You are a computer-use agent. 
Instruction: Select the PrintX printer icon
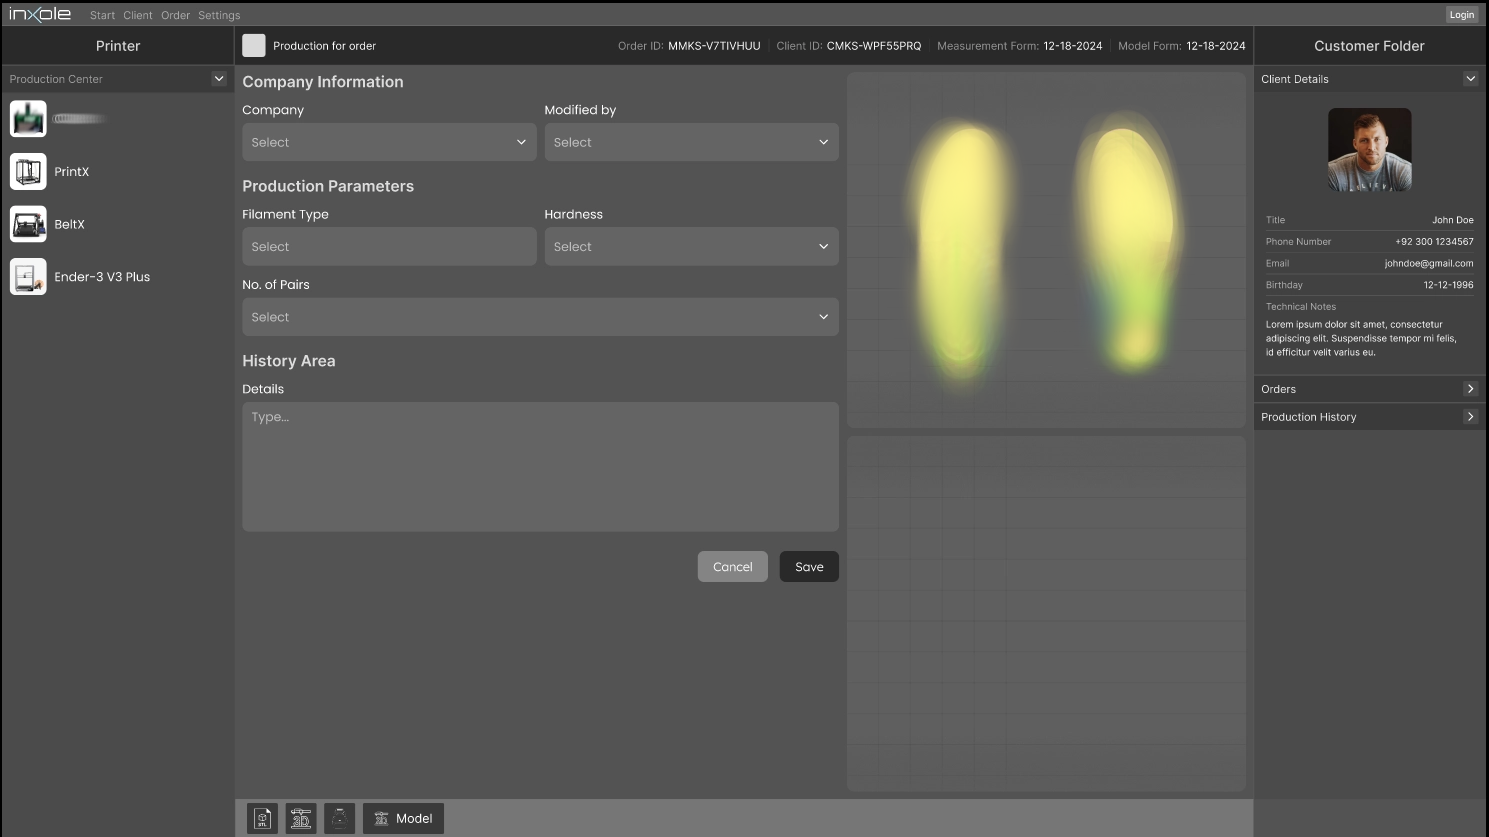coord(28,172)
